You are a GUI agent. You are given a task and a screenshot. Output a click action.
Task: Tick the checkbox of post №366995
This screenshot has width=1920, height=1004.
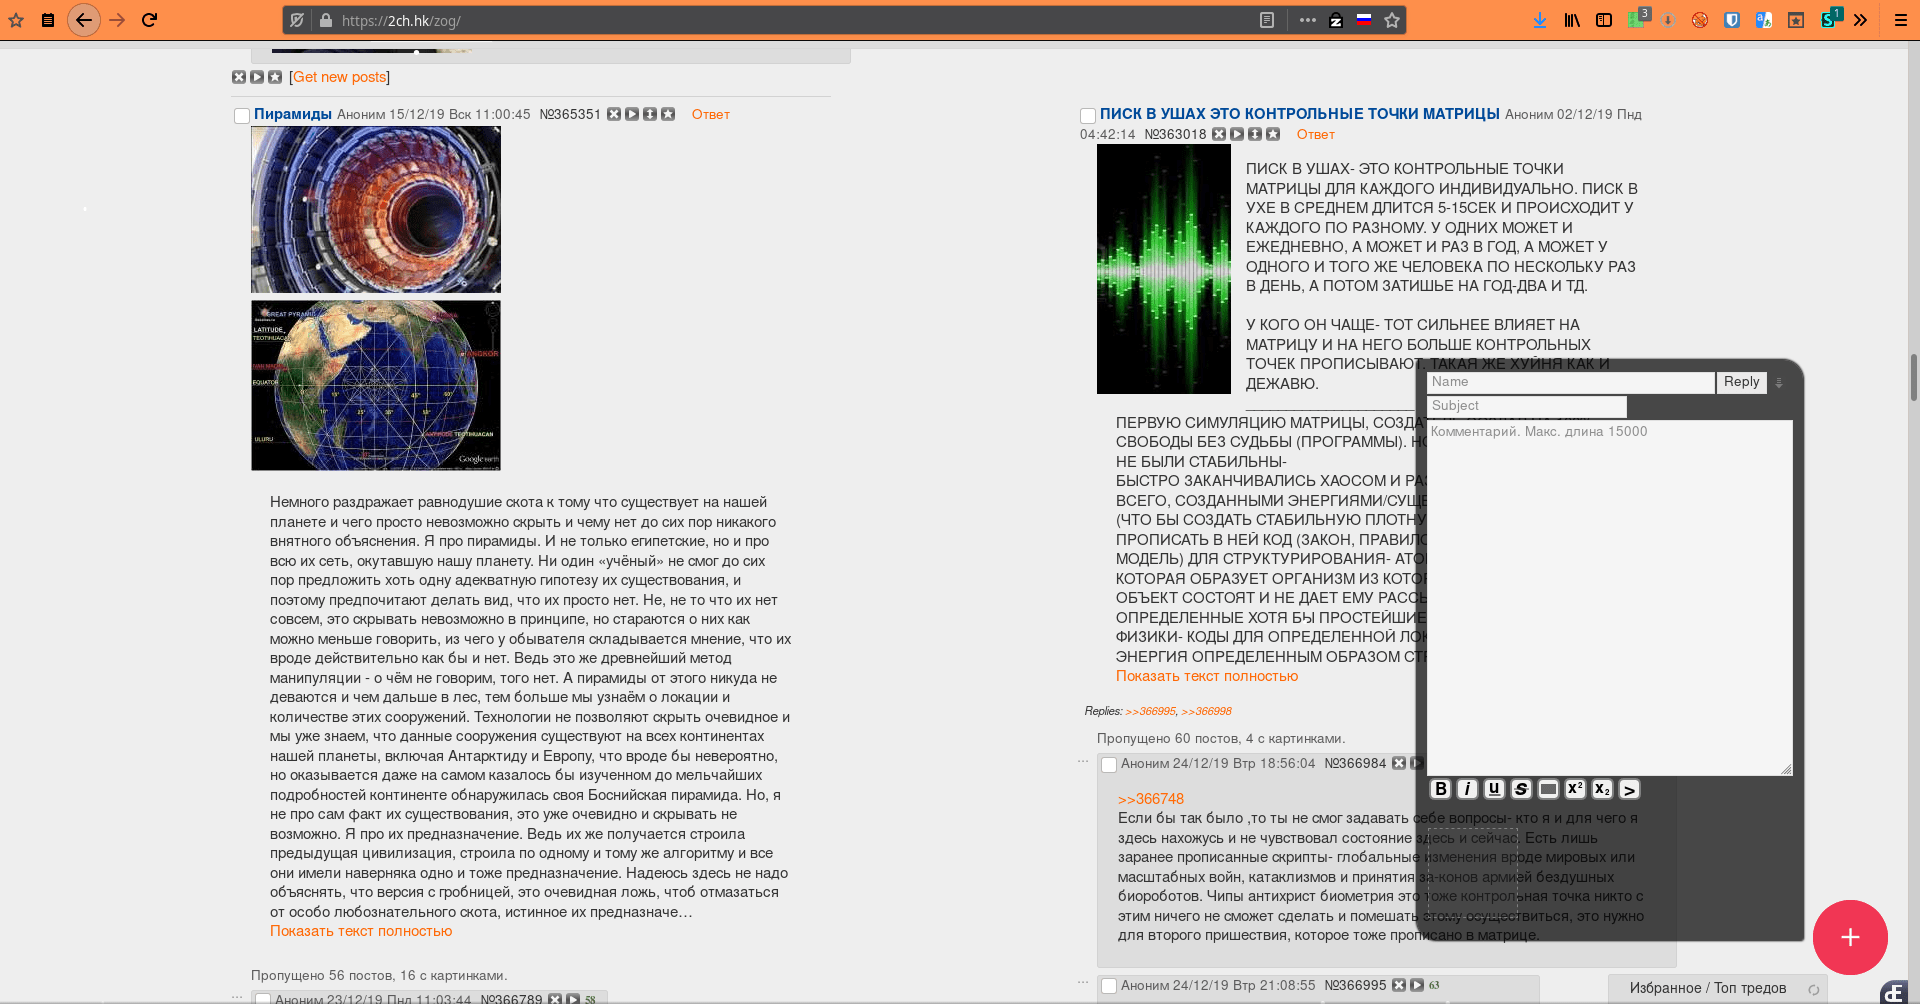click(x=1109, y=987)
